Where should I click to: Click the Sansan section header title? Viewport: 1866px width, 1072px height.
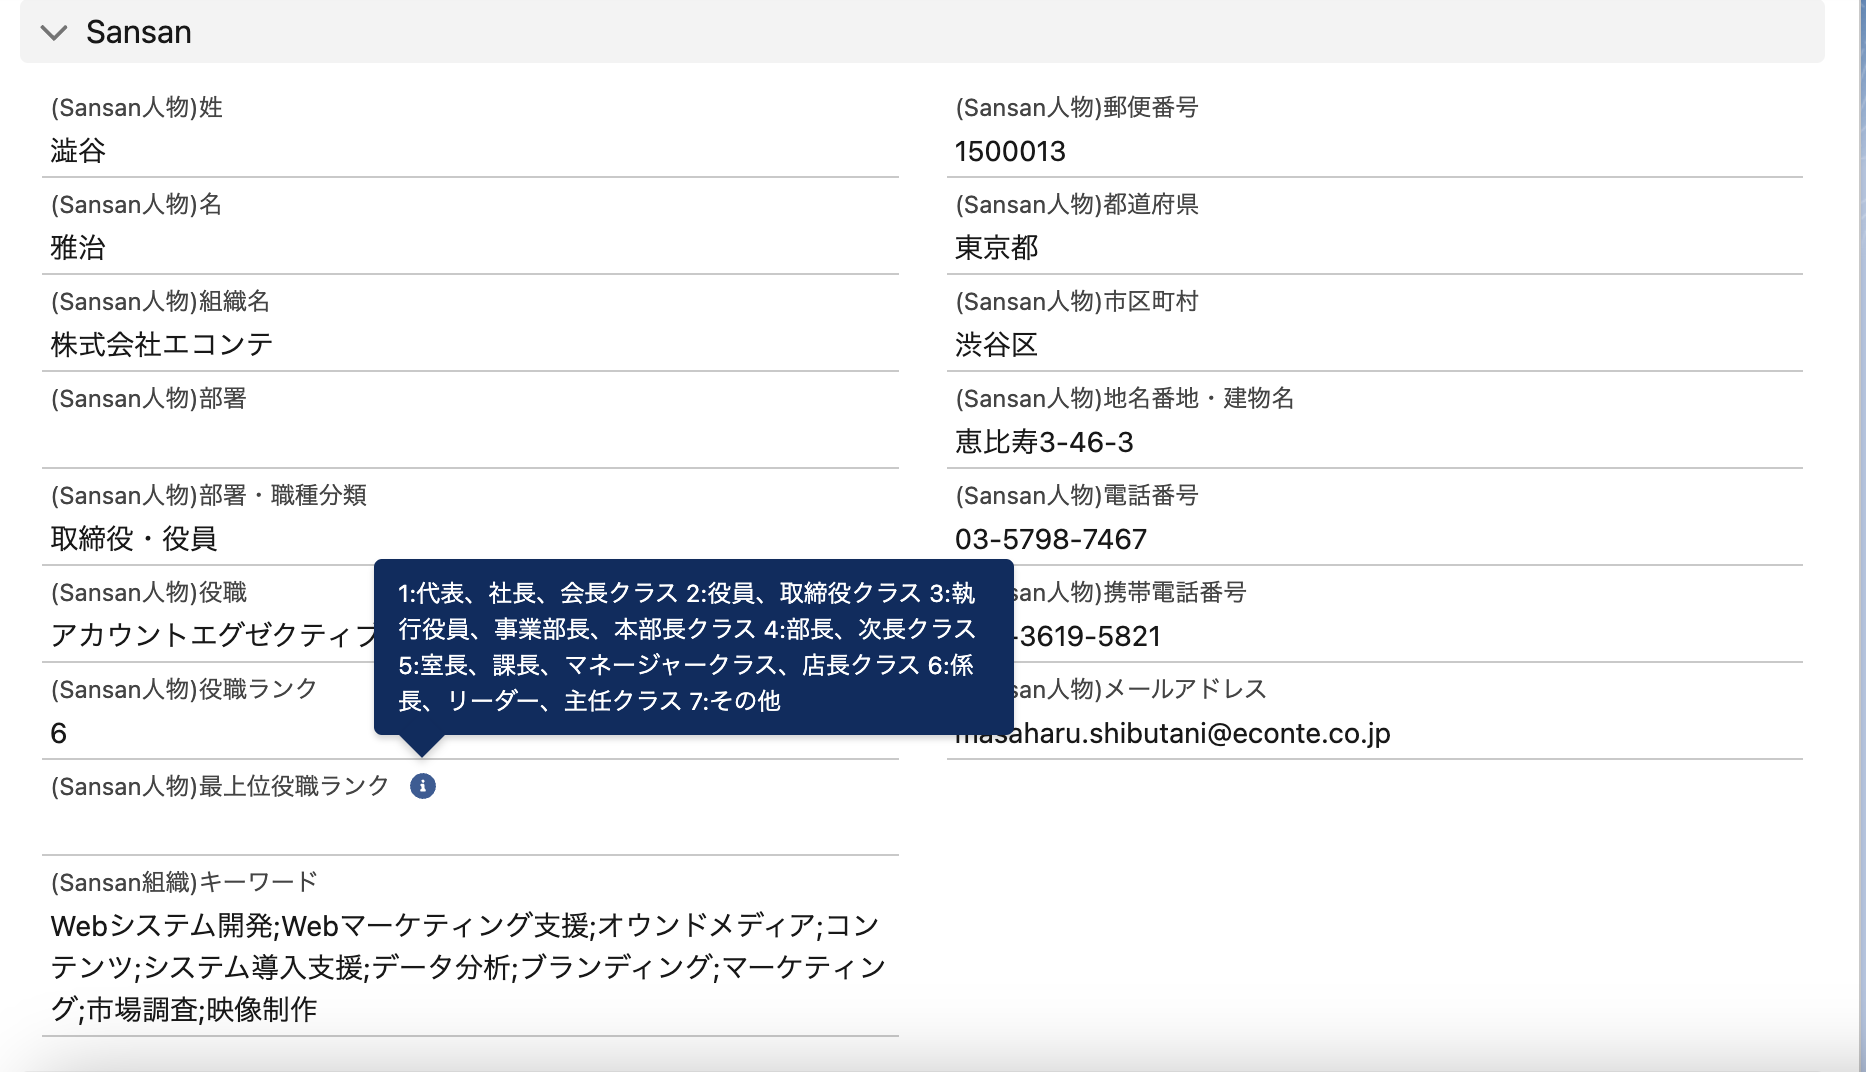139,32
